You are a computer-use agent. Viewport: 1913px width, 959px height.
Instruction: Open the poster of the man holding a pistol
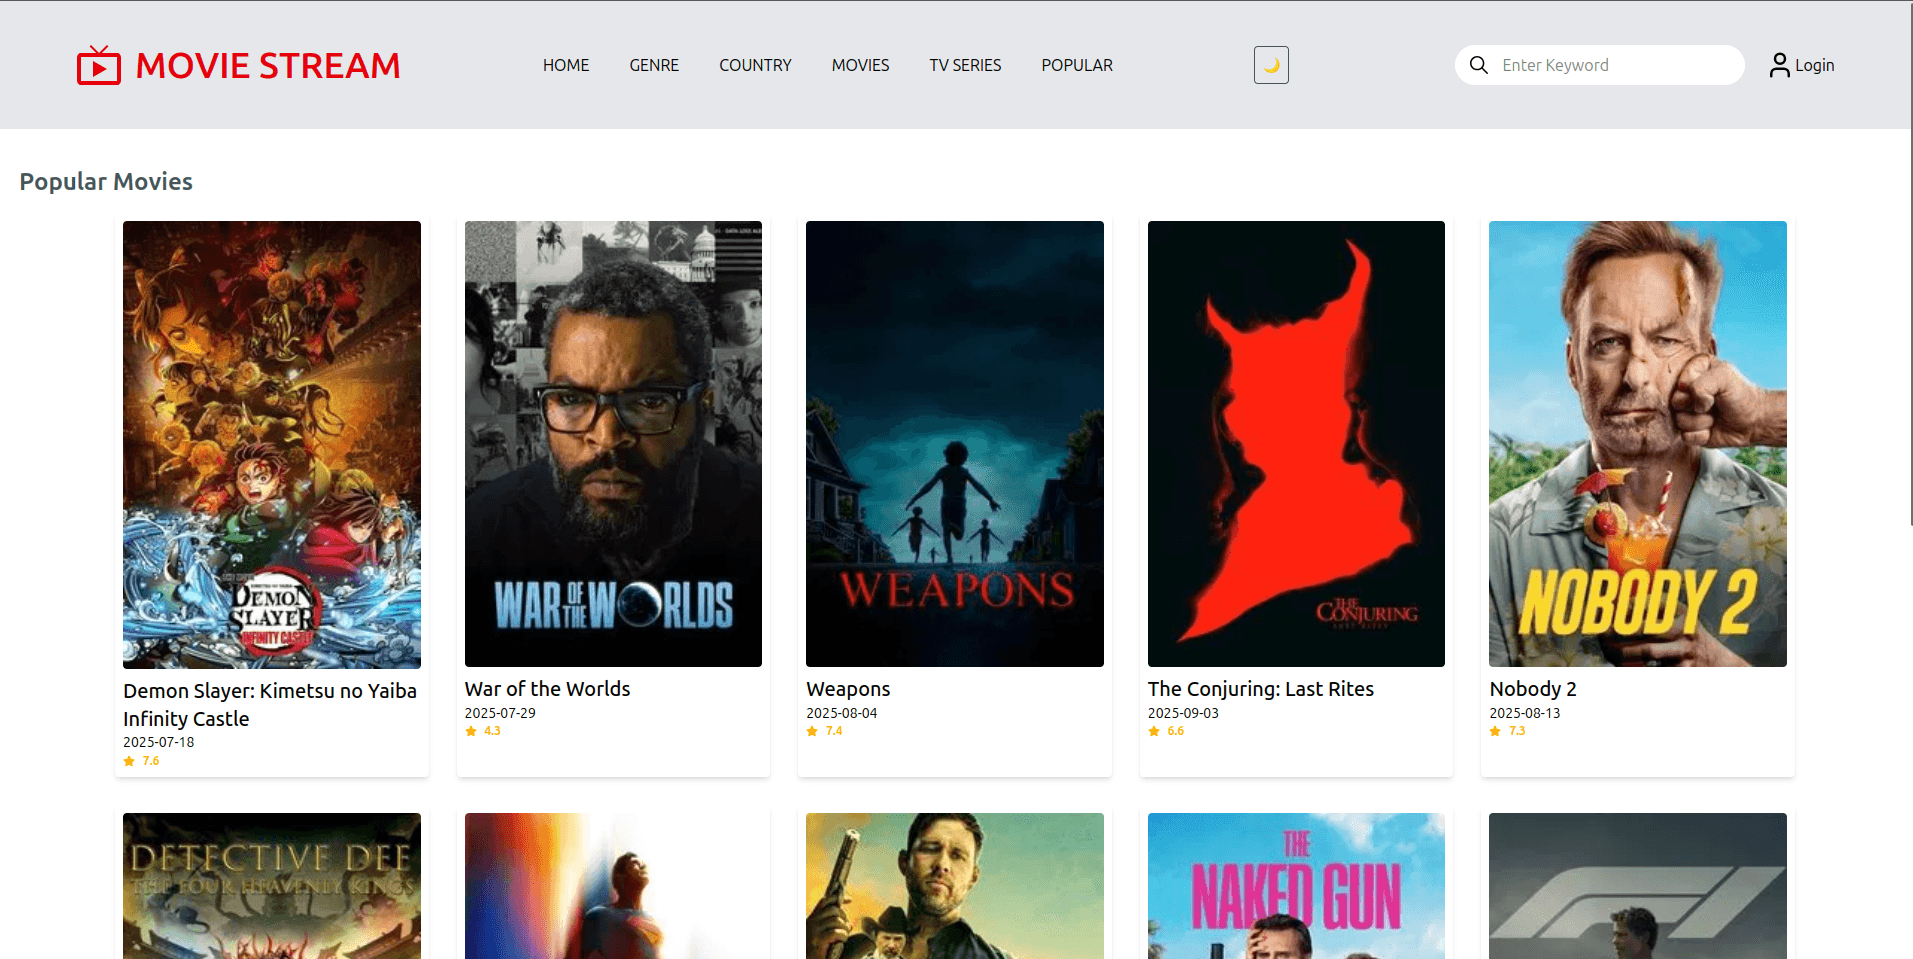(955, 886)
